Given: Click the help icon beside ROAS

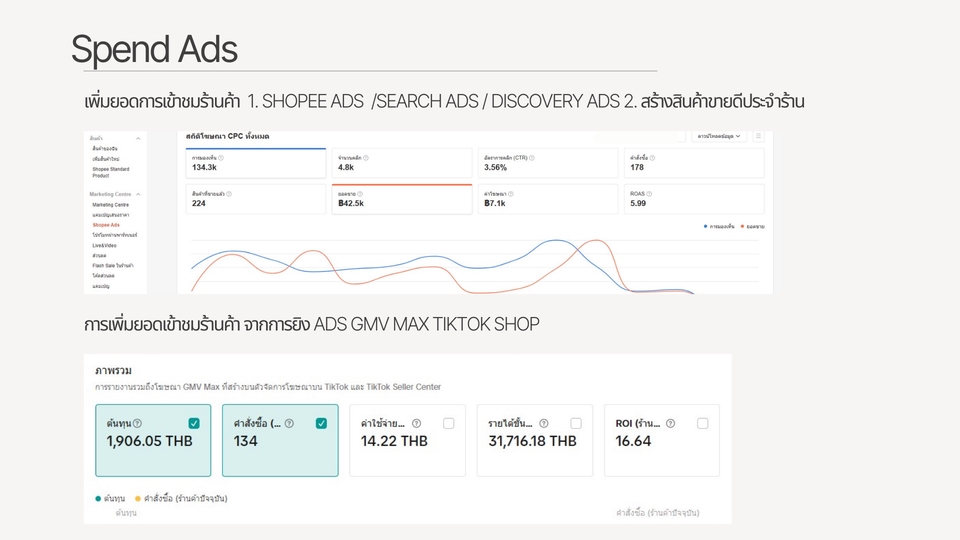Looking at the screenshot, I should pyautogui.click(x=649, y=194).
